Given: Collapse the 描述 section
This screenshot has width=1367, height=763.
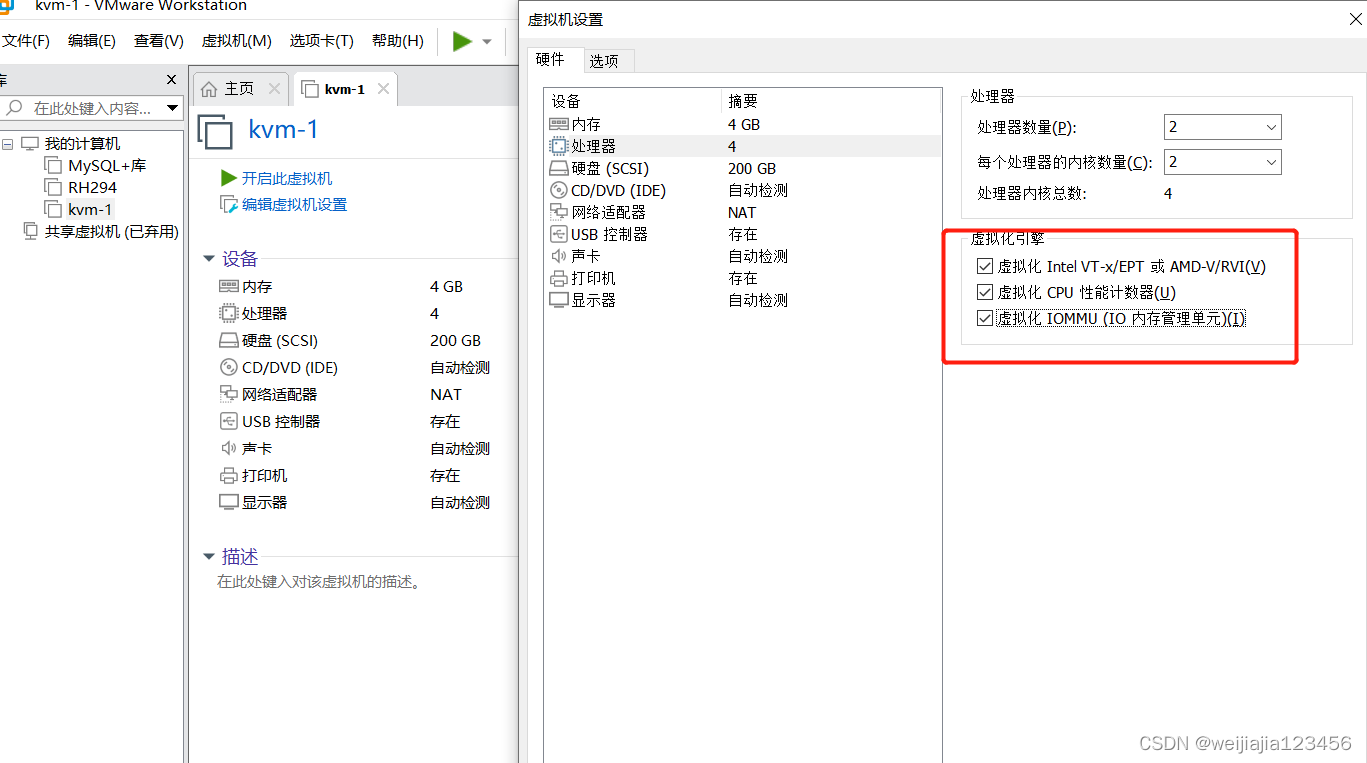Looking at the screenshot, I should [x=209, y=556].
